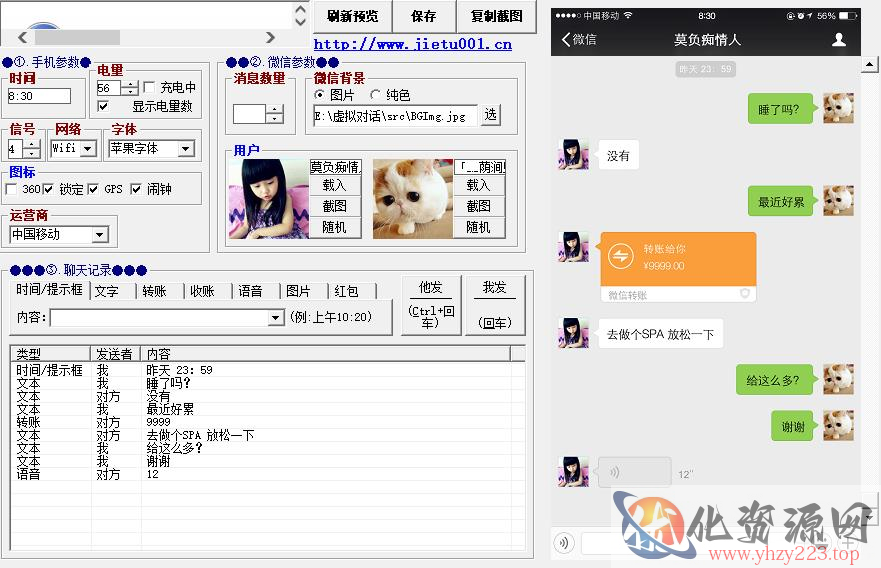Click cat avatar beside 最近好累 message
Image resolution: width=881 pixels, height=568 pixels.
tap(838, 201)
